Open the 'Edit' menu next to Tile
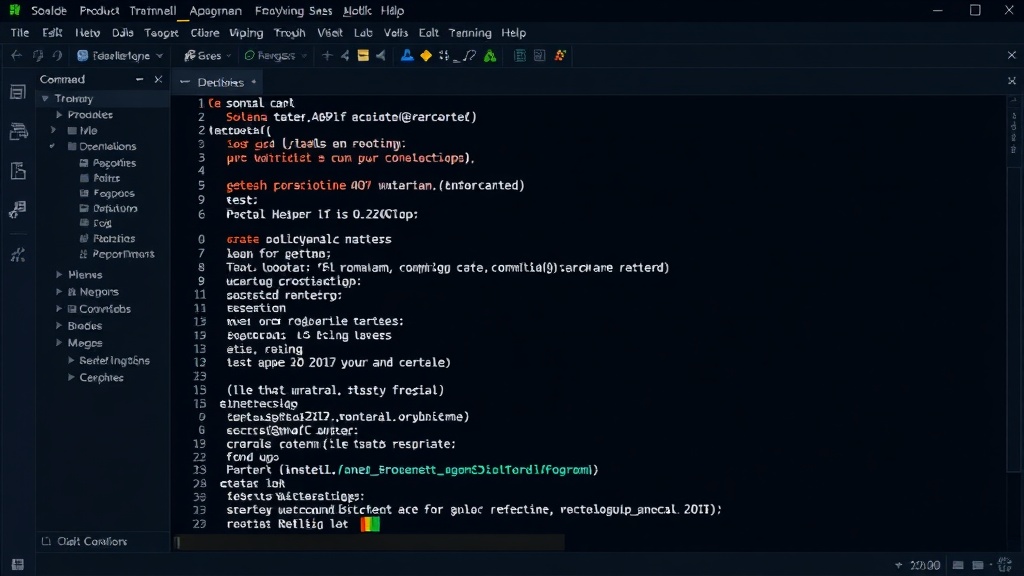 (52, 33)
